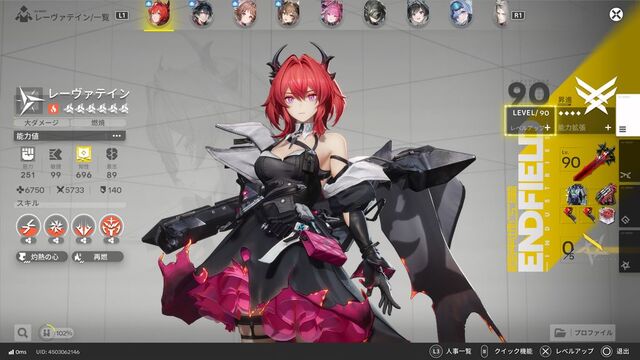Select the crossed-weapon side tab
Screen dimensions: 640x360
(628, 162)
